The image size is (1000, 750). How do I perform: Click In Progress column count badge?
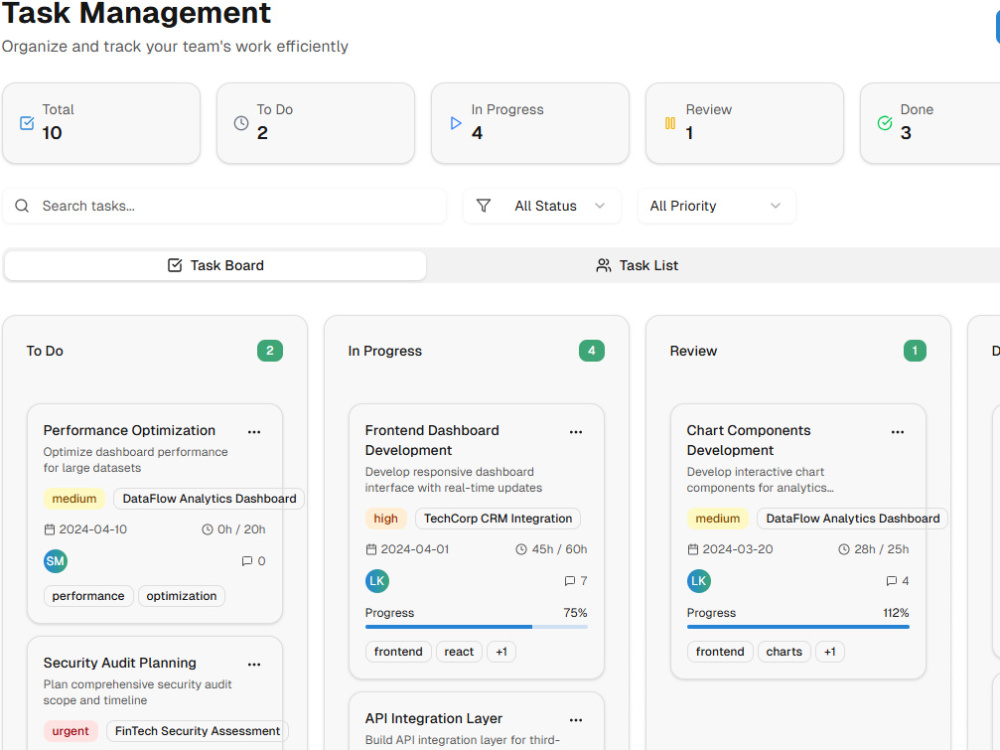point(591,351)
